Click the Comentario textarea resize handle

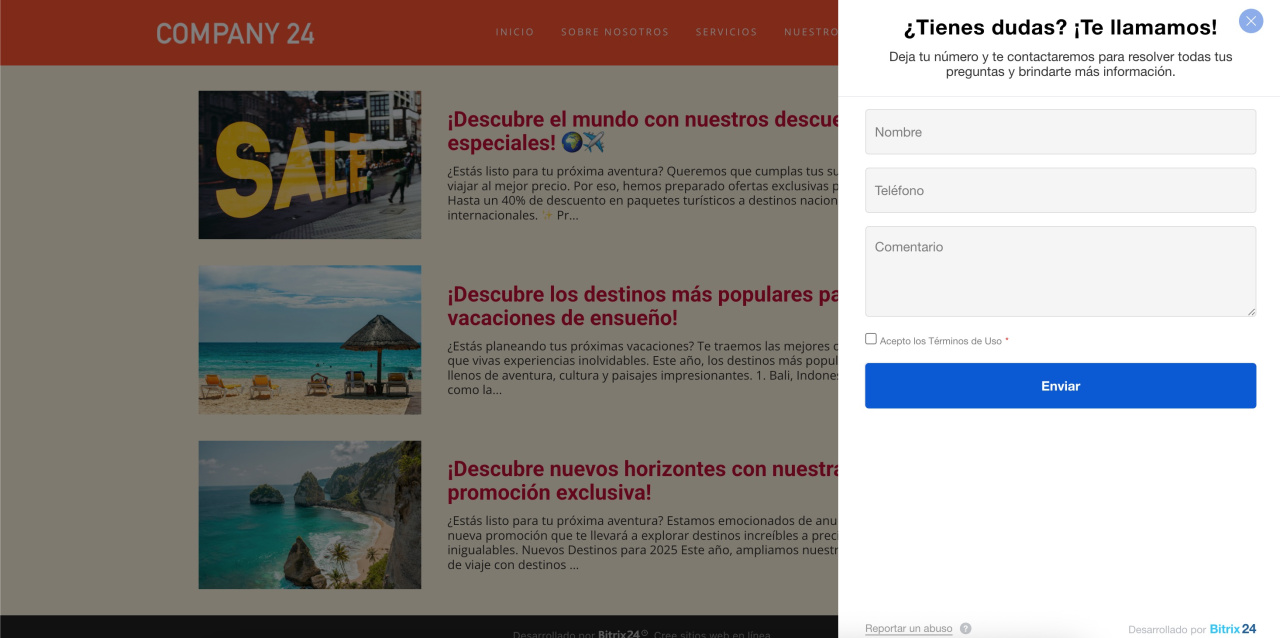click(x=1250, y=311)
